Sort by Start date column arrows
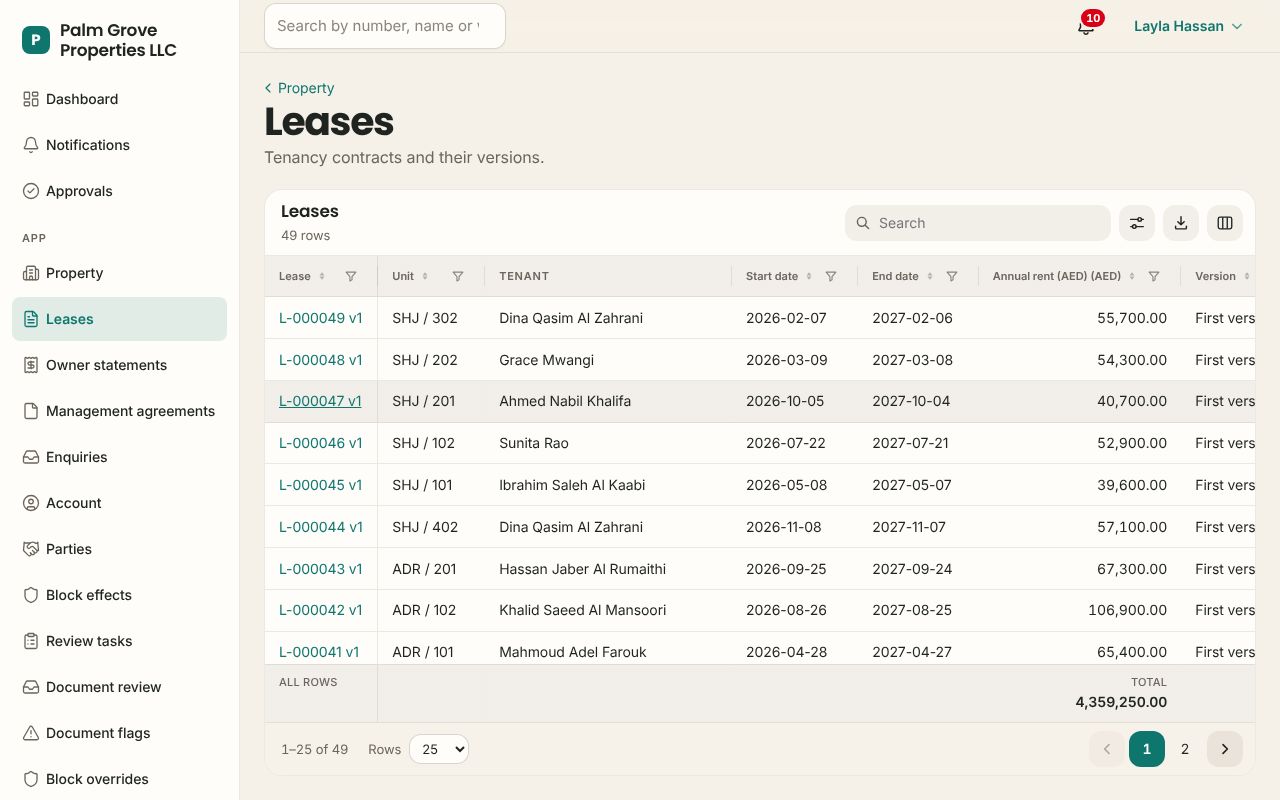 pos(809,276)
